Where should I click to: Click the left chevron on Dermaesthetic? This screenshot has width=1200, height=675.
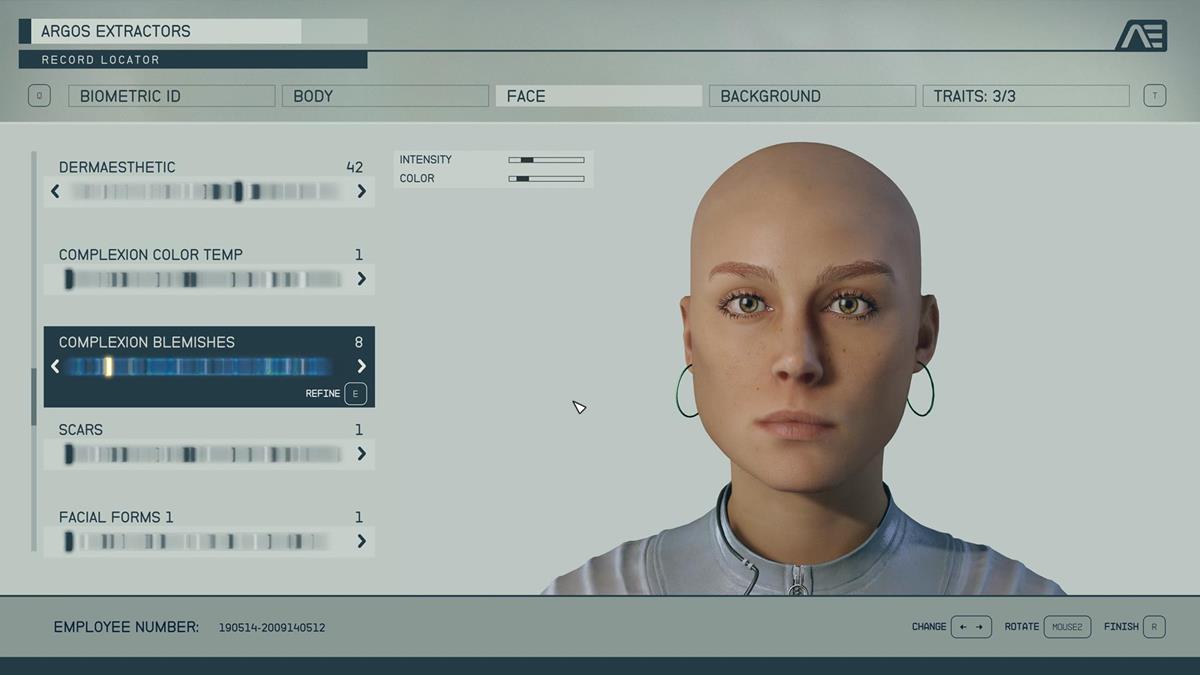56,191
